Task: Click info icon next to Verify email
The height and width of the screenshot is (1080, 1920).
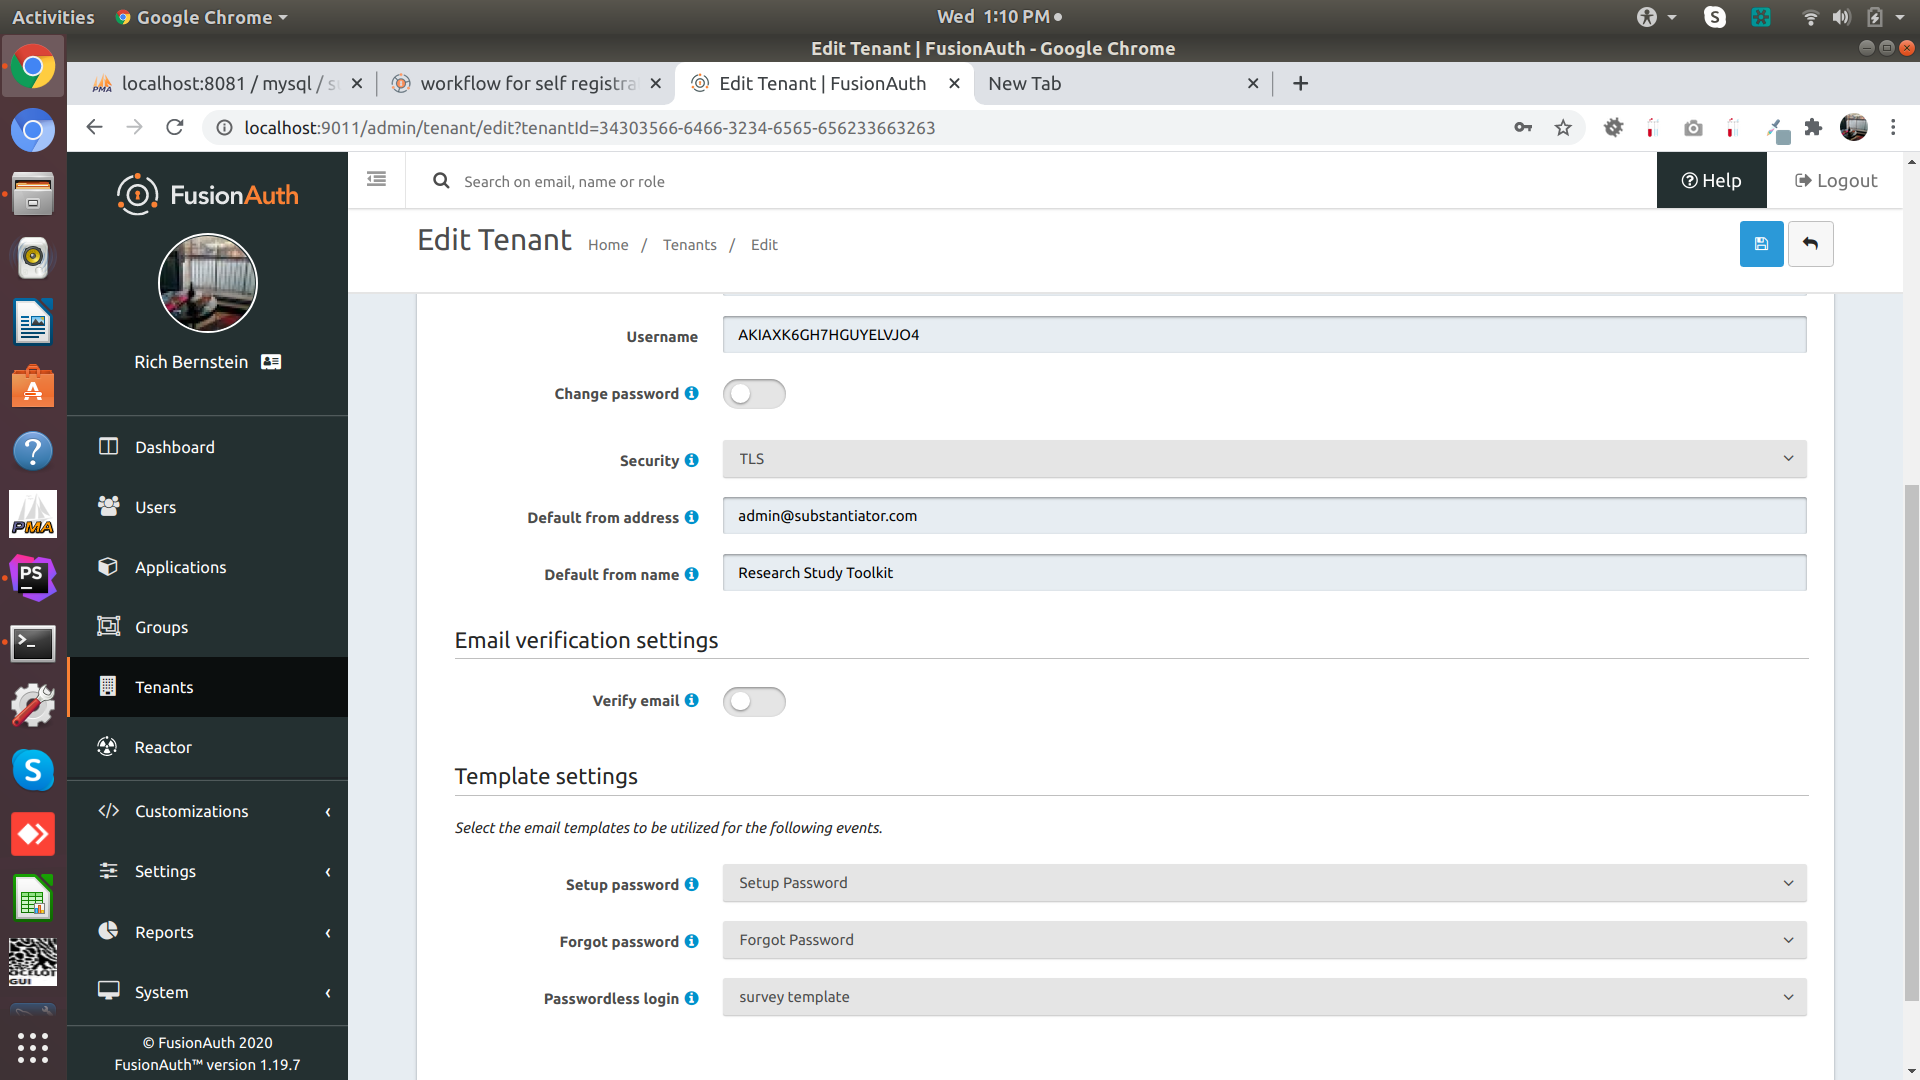Action: click(x=691, y=700)
